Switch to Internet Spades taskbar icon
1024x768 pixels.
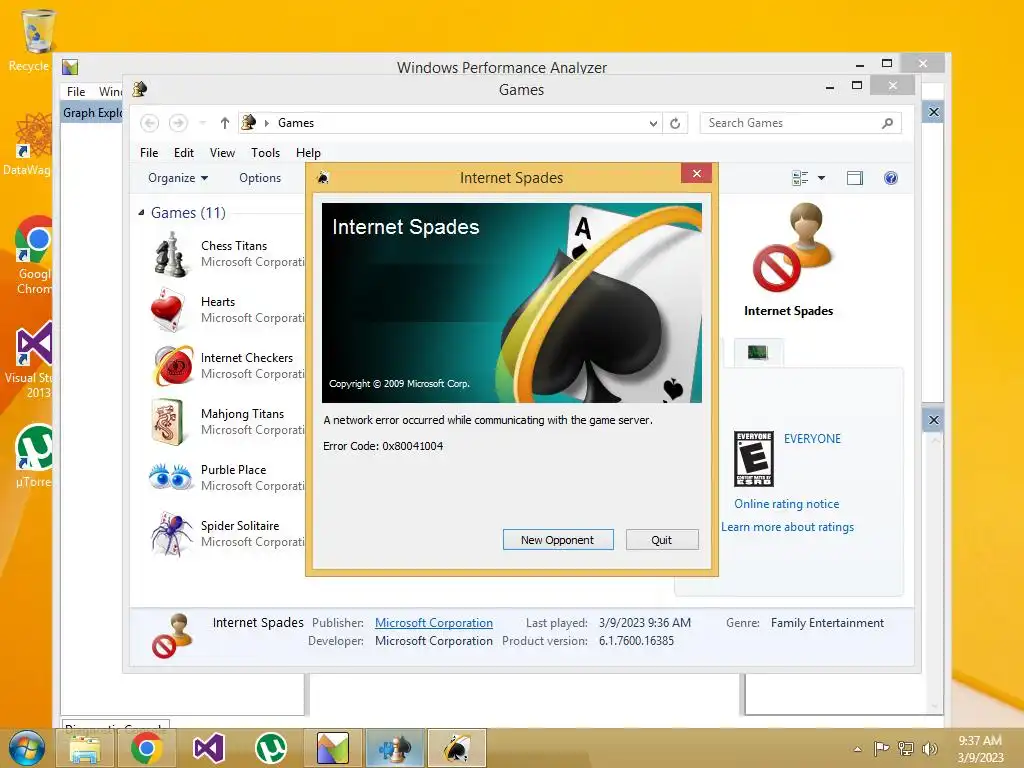(456, 748)
